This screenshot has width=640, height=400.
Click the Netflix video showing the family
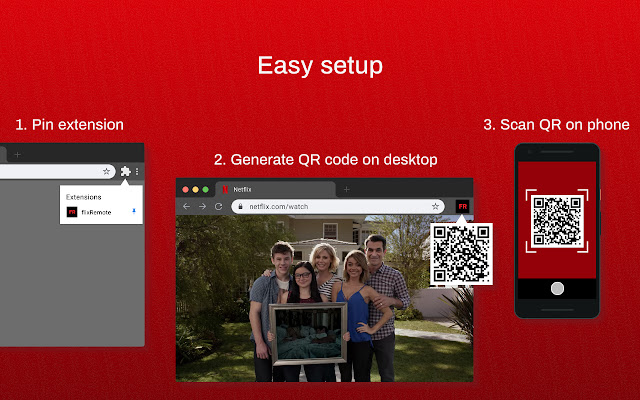point(324,298)
